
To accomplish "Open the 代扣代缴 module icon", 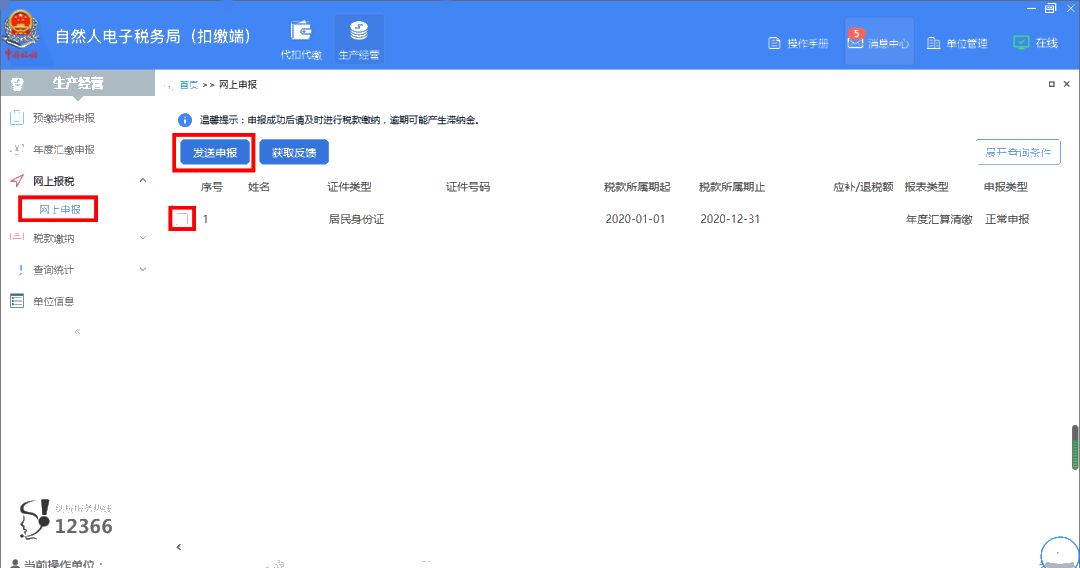I will click(x=301, y=40).
